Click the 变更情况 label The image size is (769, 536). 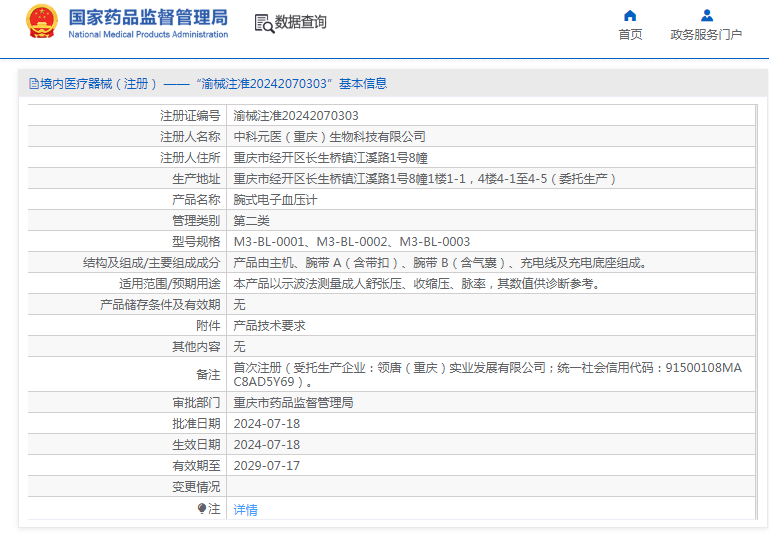tap(196, 487)
